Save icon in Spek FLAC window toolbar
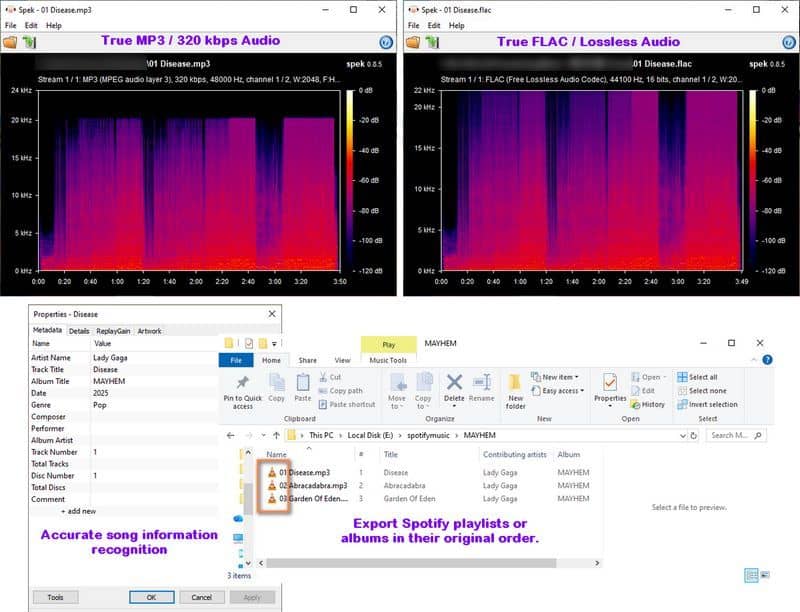The image size is (800, 612). tap(432, 42)
